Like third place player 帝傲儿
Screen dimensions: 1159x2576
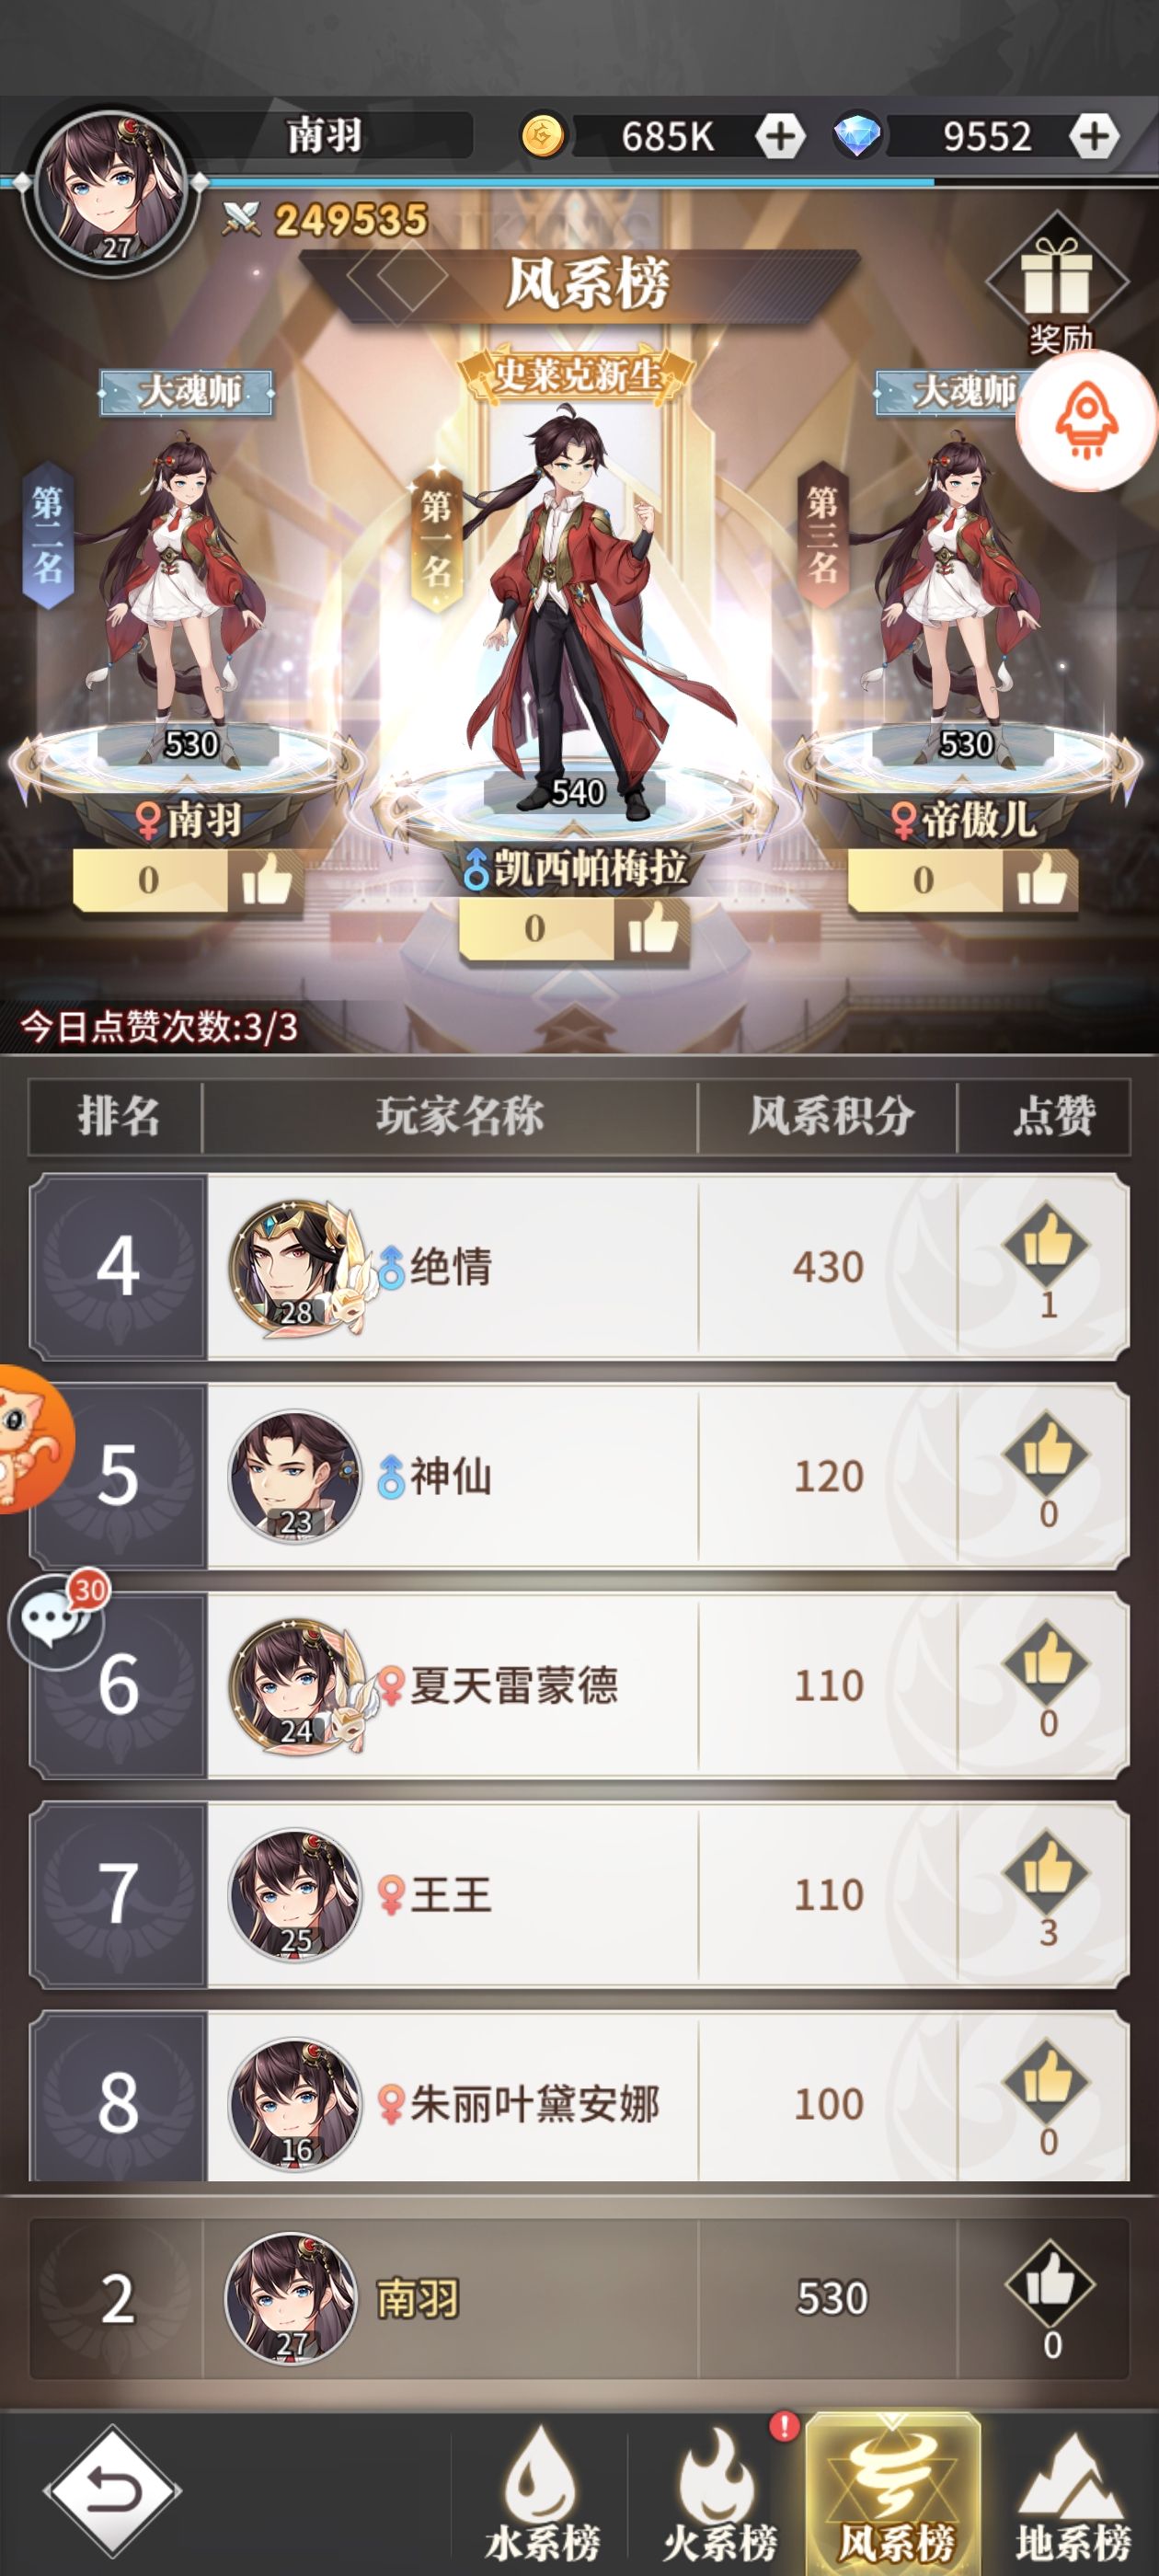[1041, 882]
